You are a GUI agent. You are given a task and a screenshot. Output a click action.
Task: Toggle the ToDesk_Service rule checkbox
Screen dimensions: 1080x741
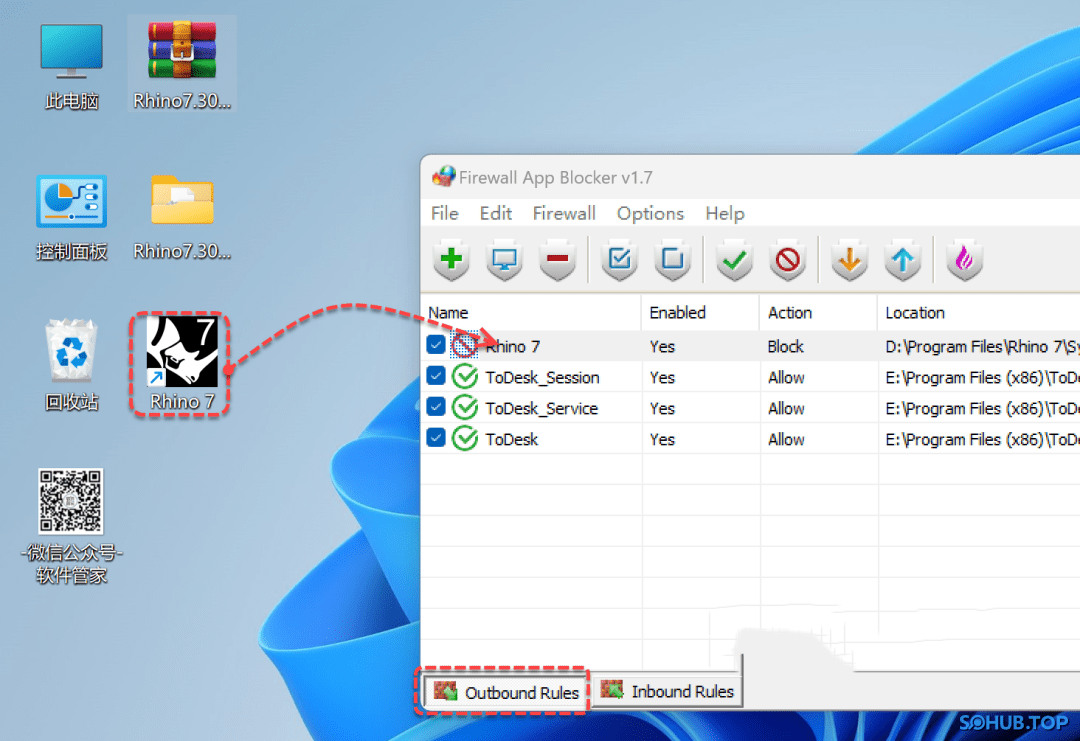(x=436, y=408)
